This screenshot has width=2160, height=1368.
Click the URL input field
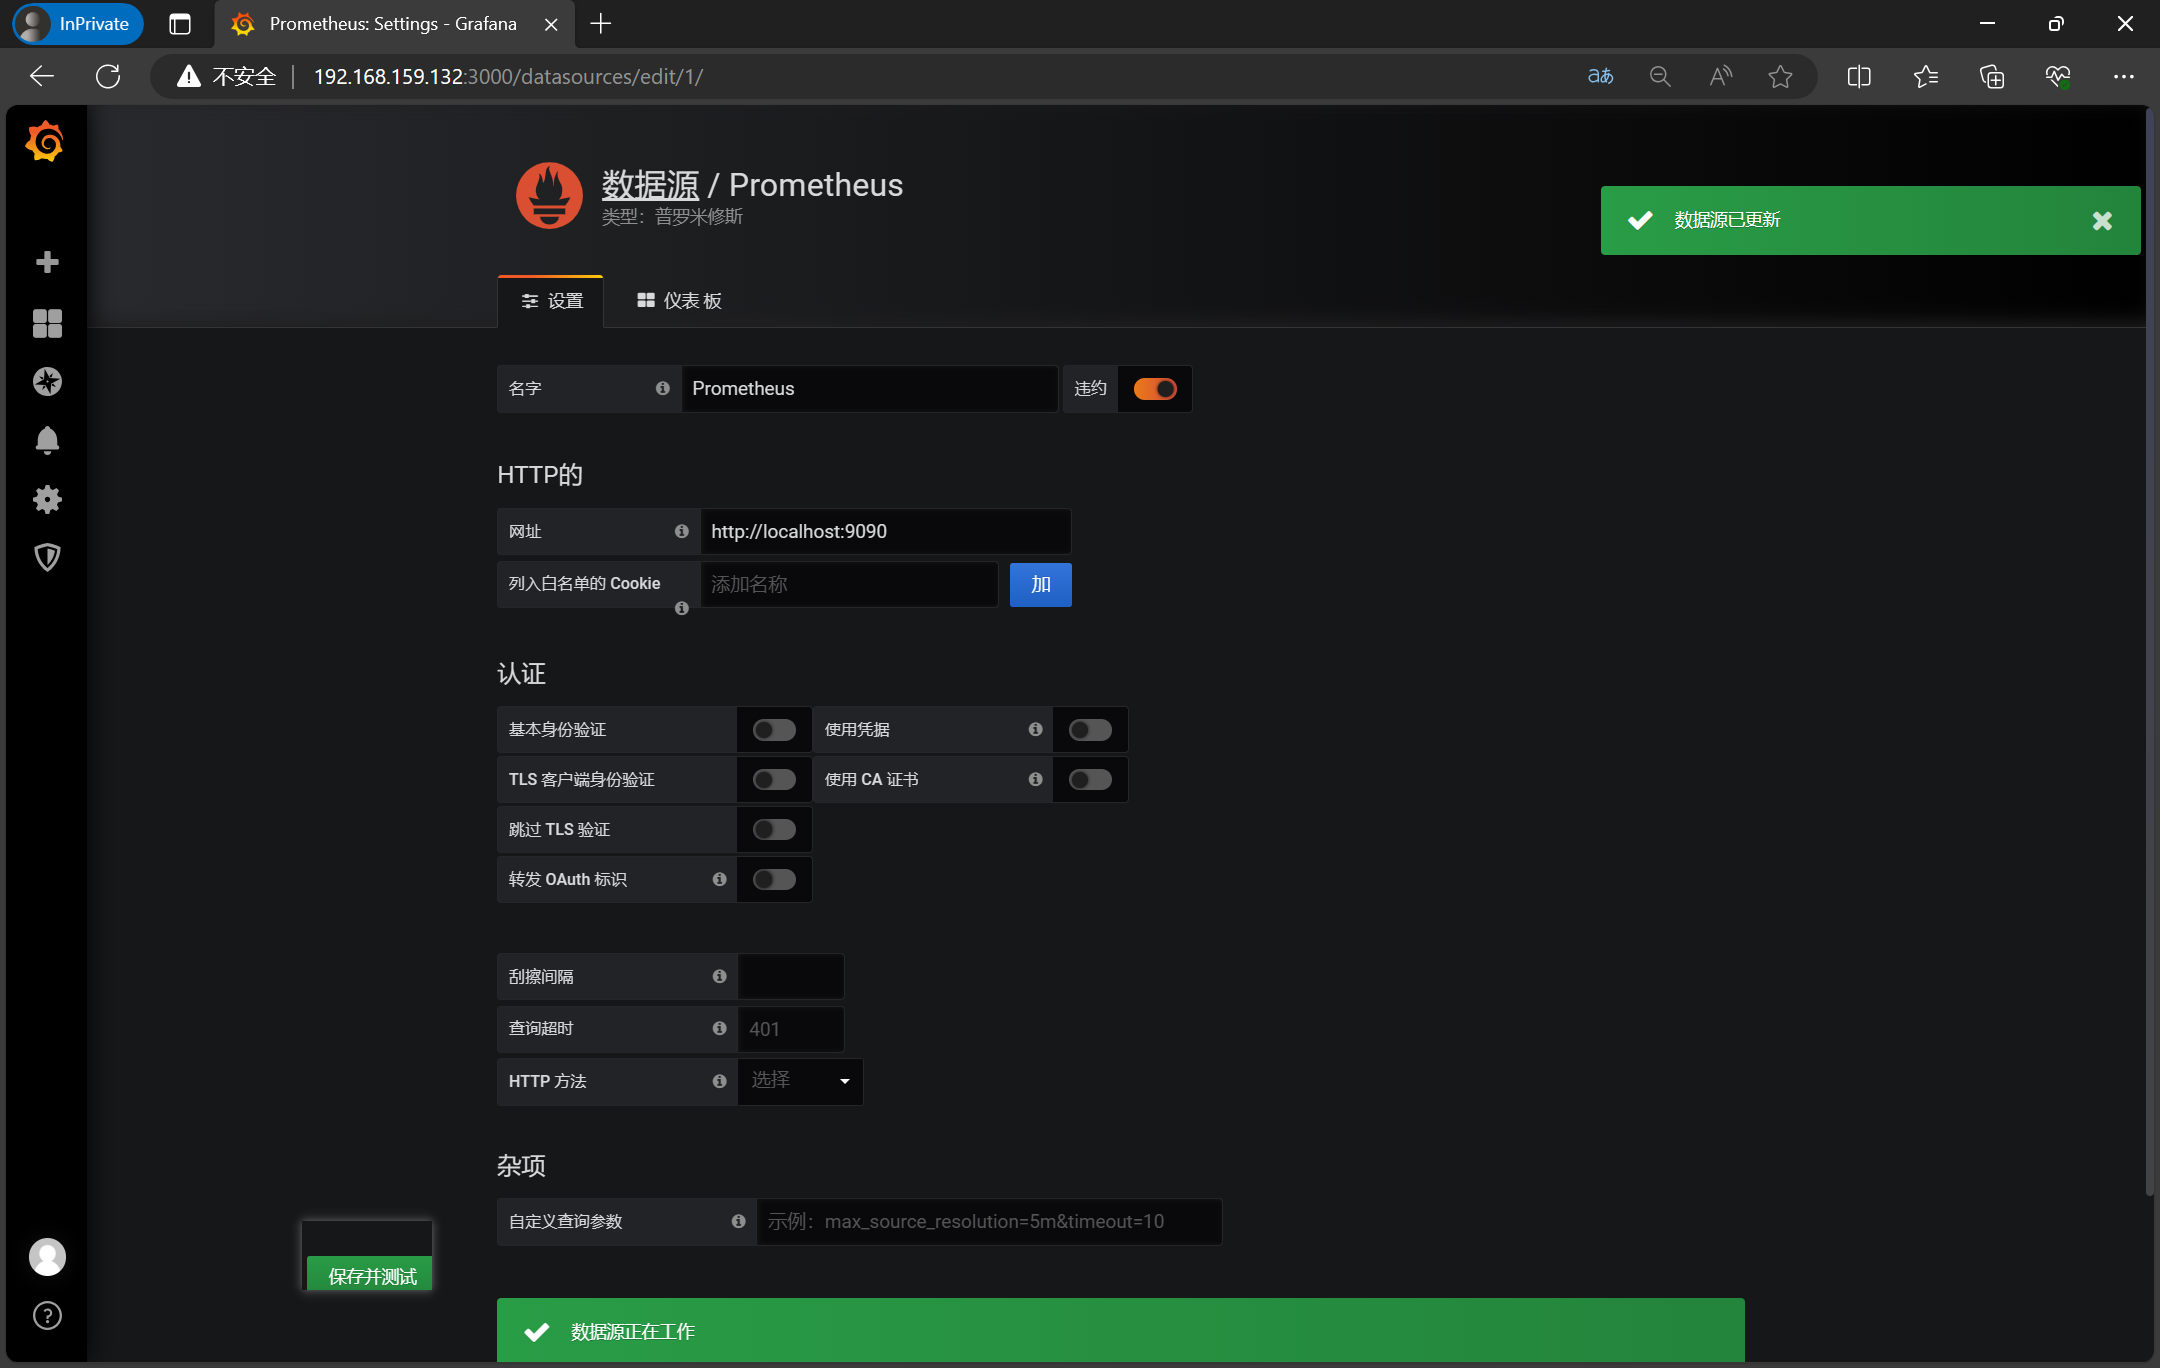pos(884,532)
